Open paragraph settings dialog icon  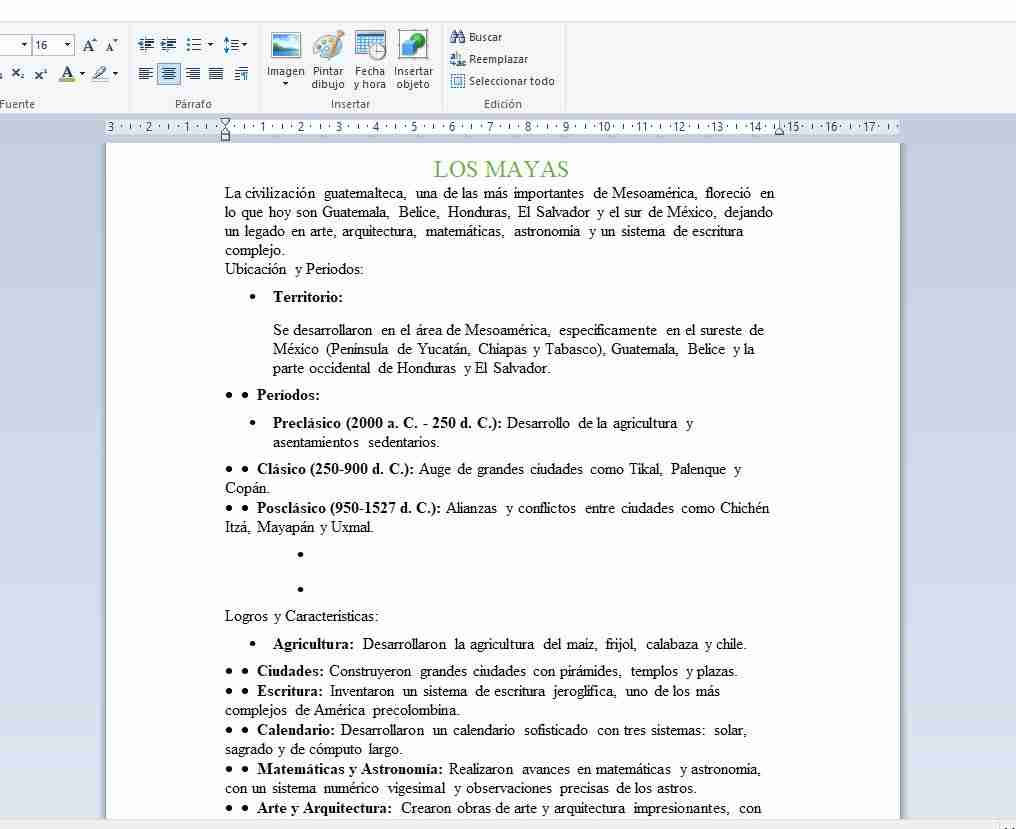(x=241, y=74)
